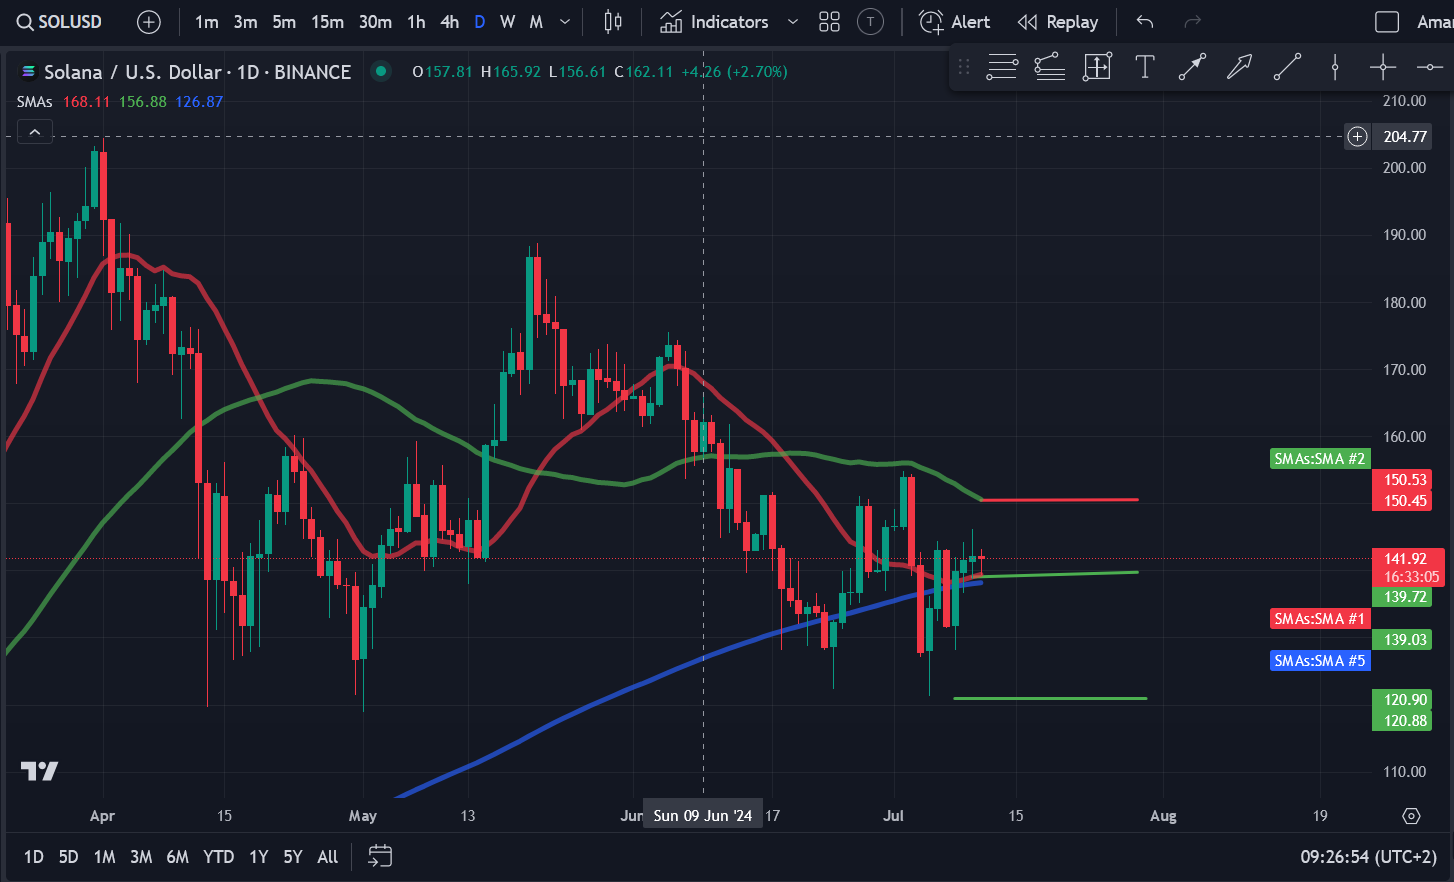Choose the 1h timeframe

(x=416, y=22)
